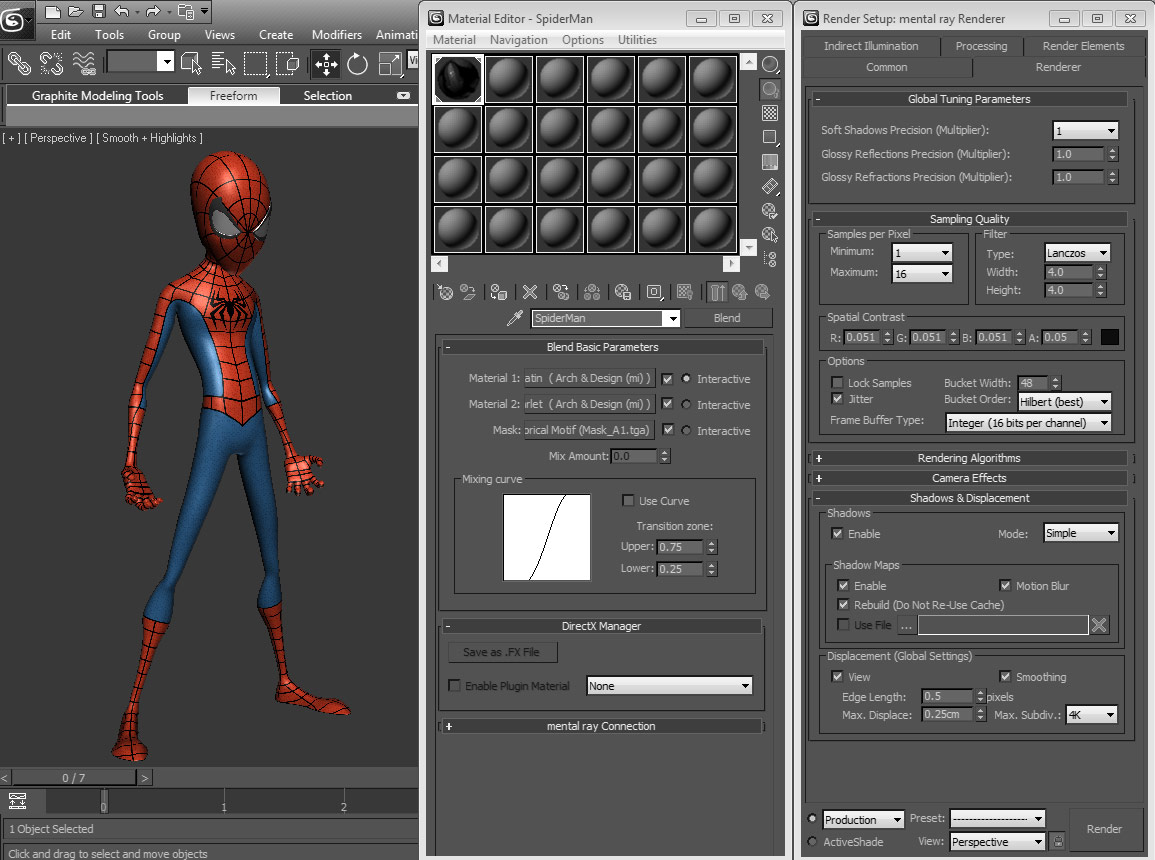Open the Modifiers menu
The height and width of the screenshot is (860, 1155).
pyautogui.click(x=336, y=34)
